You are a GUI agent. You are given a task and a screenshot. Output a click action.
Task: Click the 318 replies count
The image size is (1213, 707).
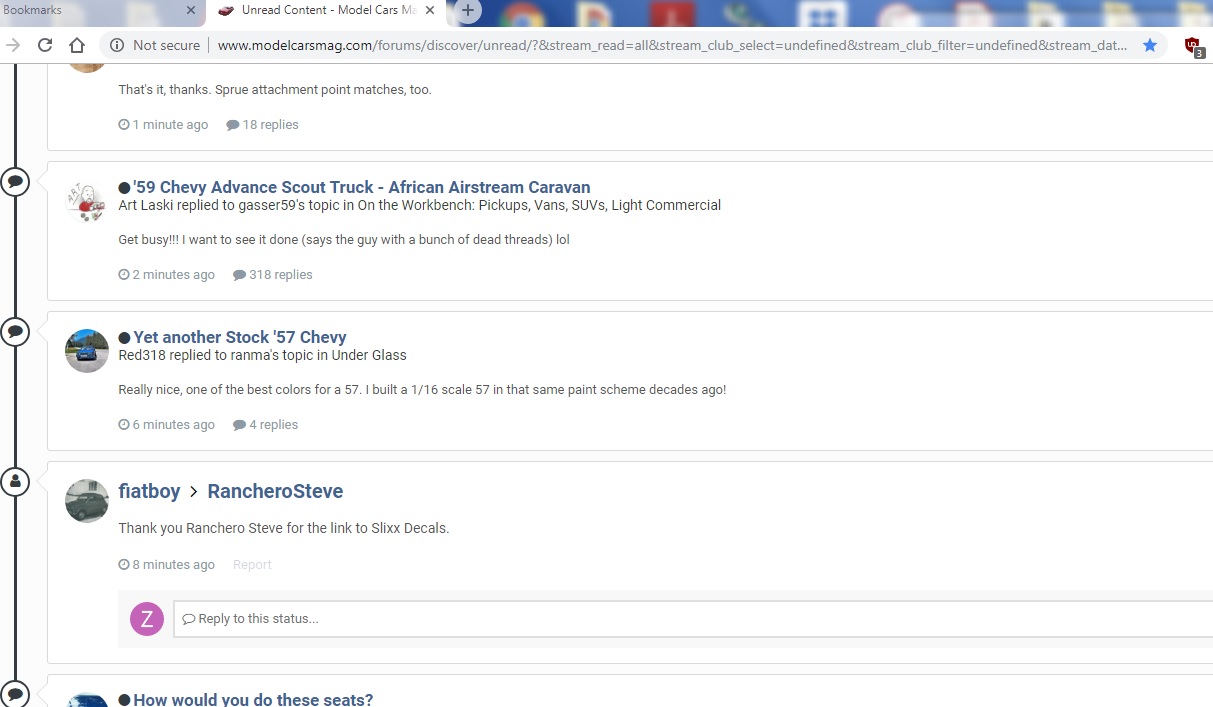tap(273, 275)
